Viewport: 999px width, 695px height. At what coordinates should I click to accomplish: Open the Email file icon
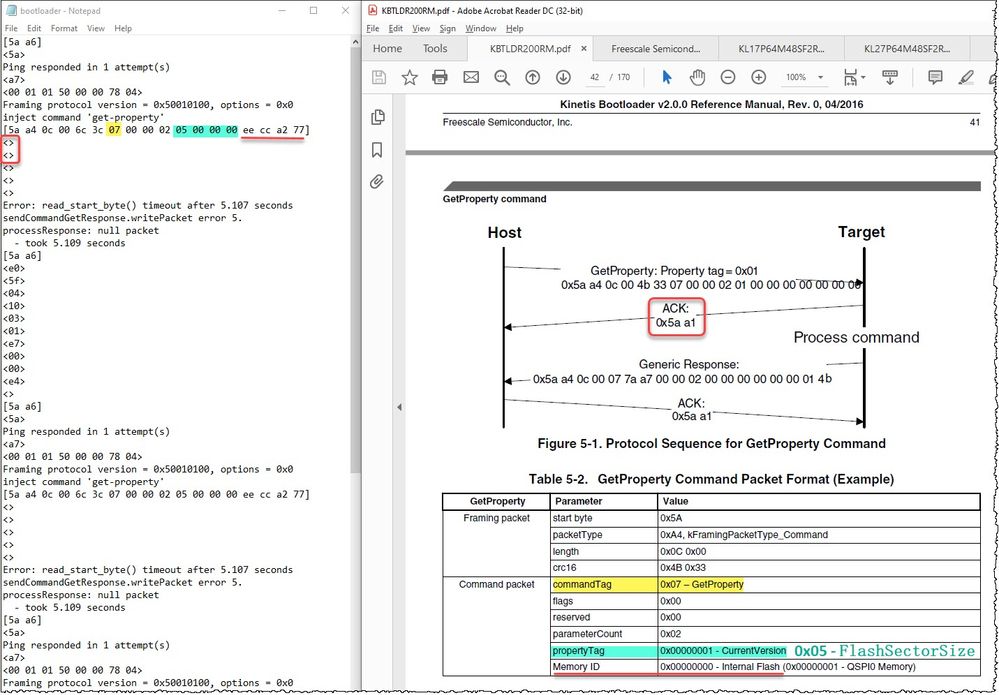click(x=470, y=77)
